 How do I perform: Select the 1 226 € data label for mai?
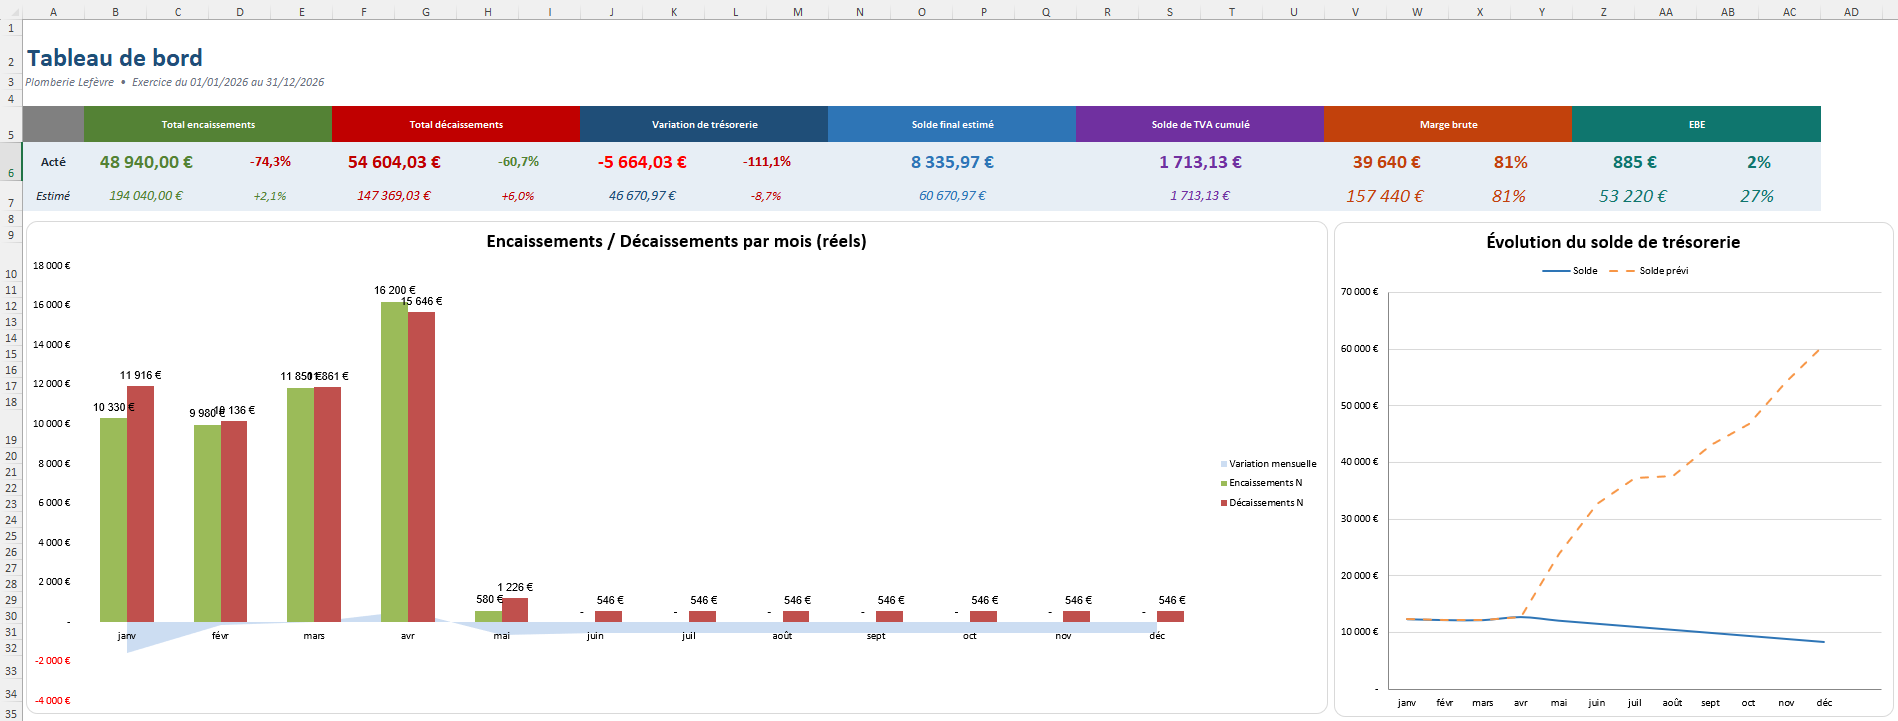tap(515, 587)
